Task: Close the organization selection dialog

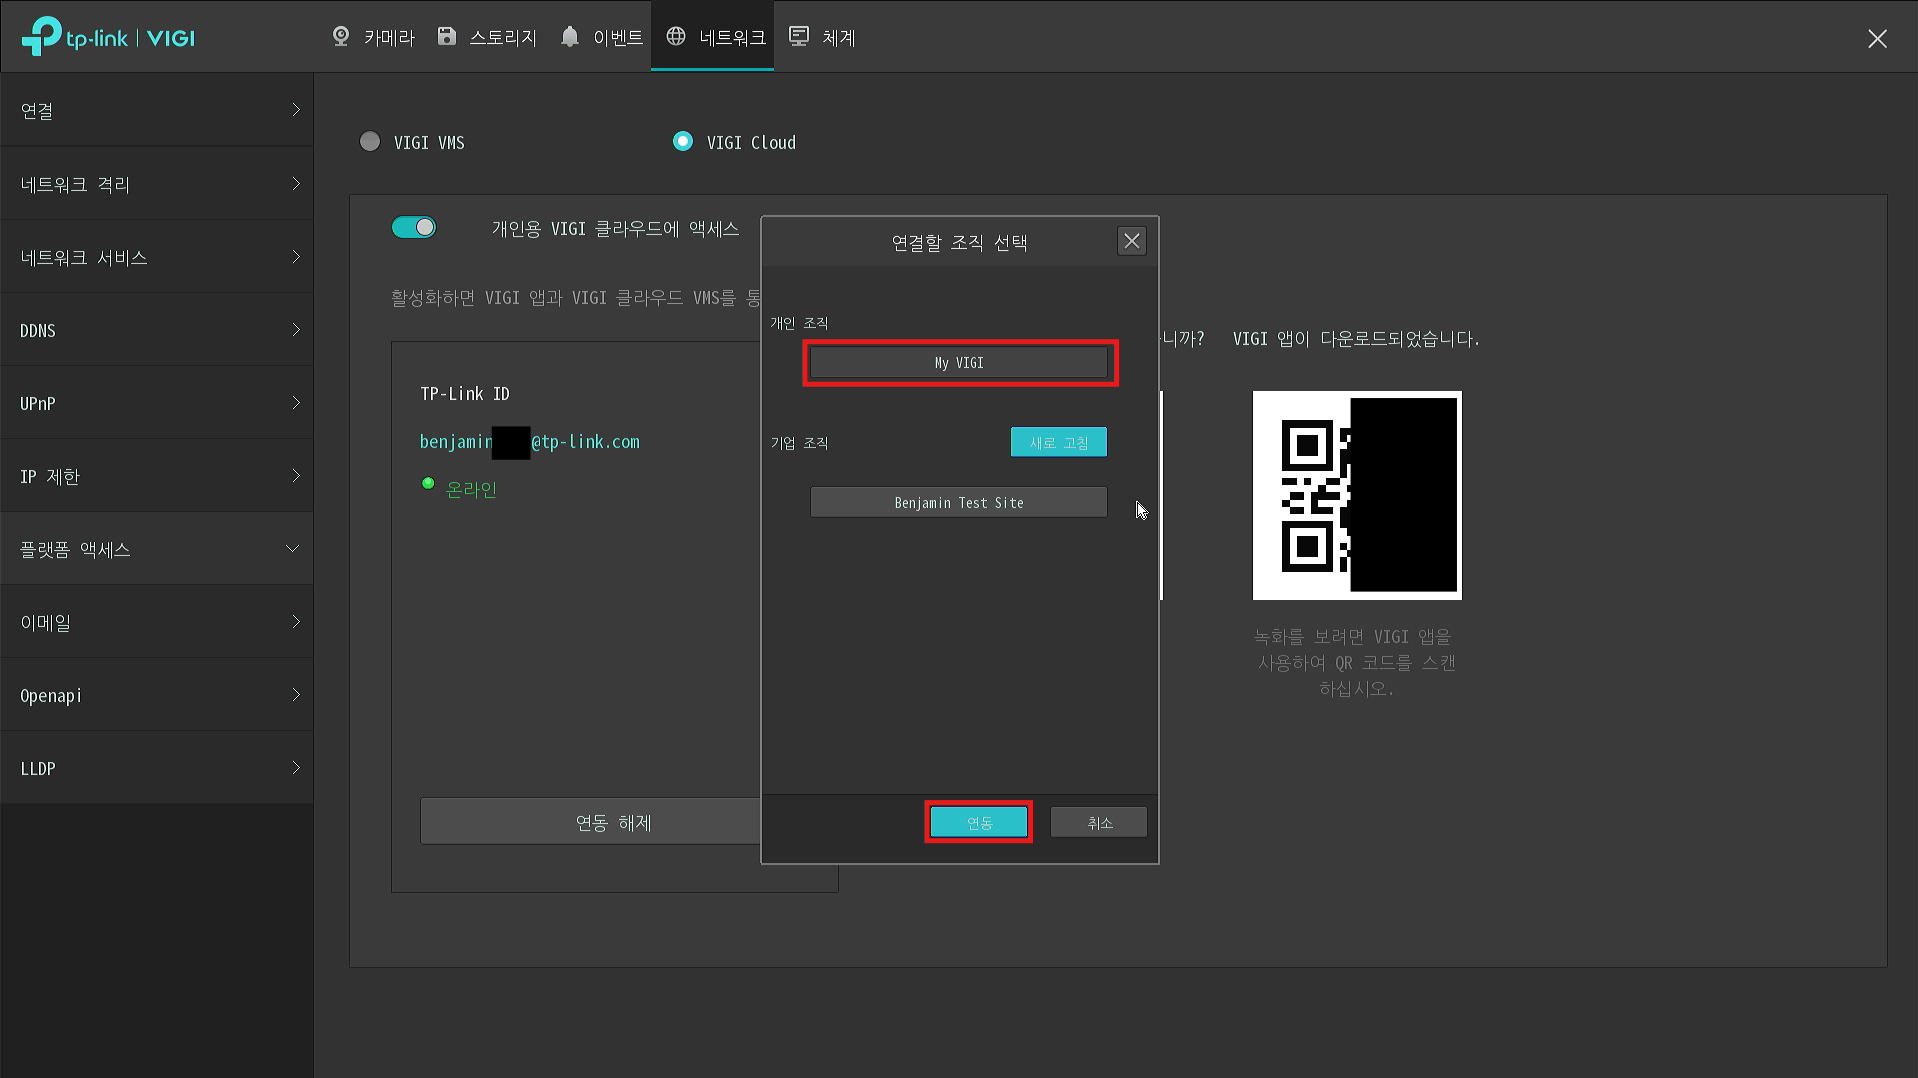Action: 1131,241
